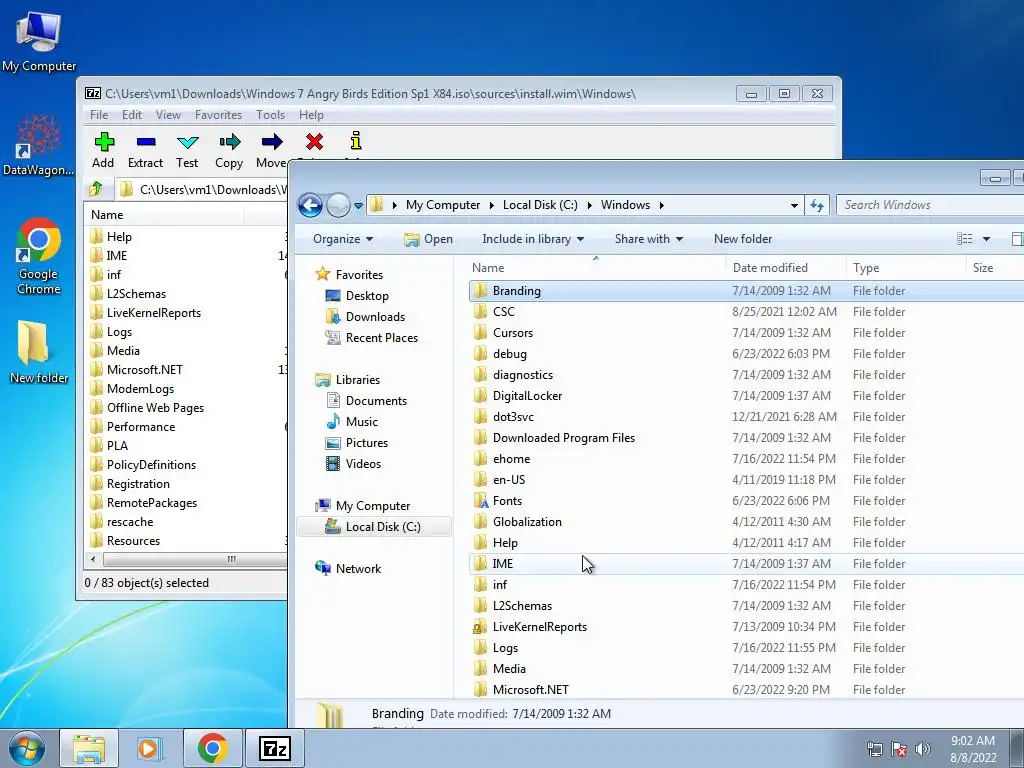1024x768 pixels.
Task: Expand the breadcrumb arrow after My Computer
Action: point(491,205)
